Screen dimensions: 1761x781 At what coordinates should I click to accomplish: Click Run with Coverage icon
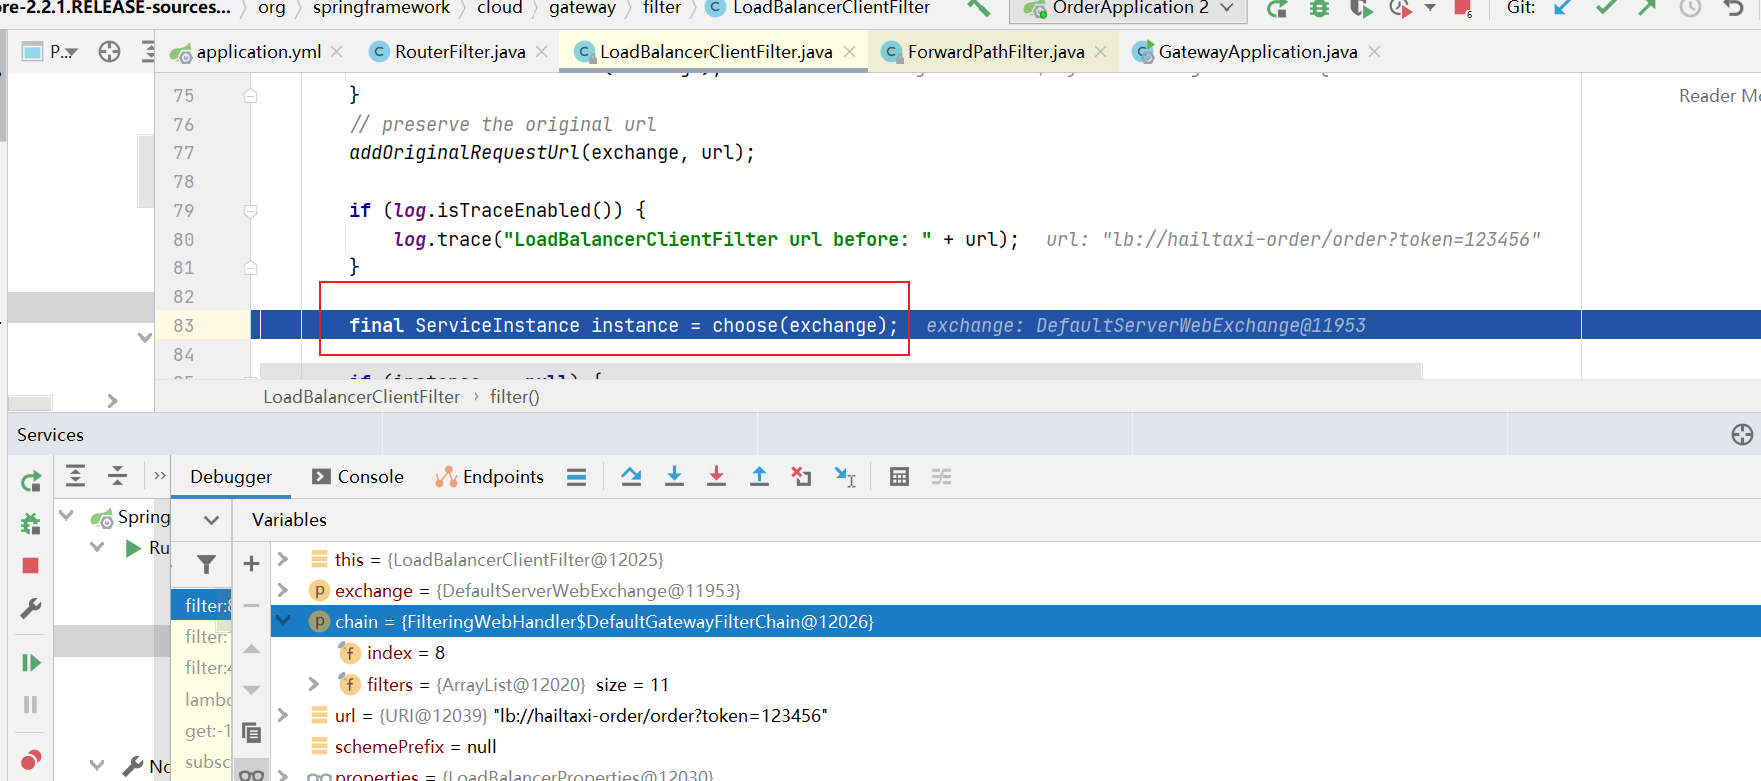click(1360, 9)
